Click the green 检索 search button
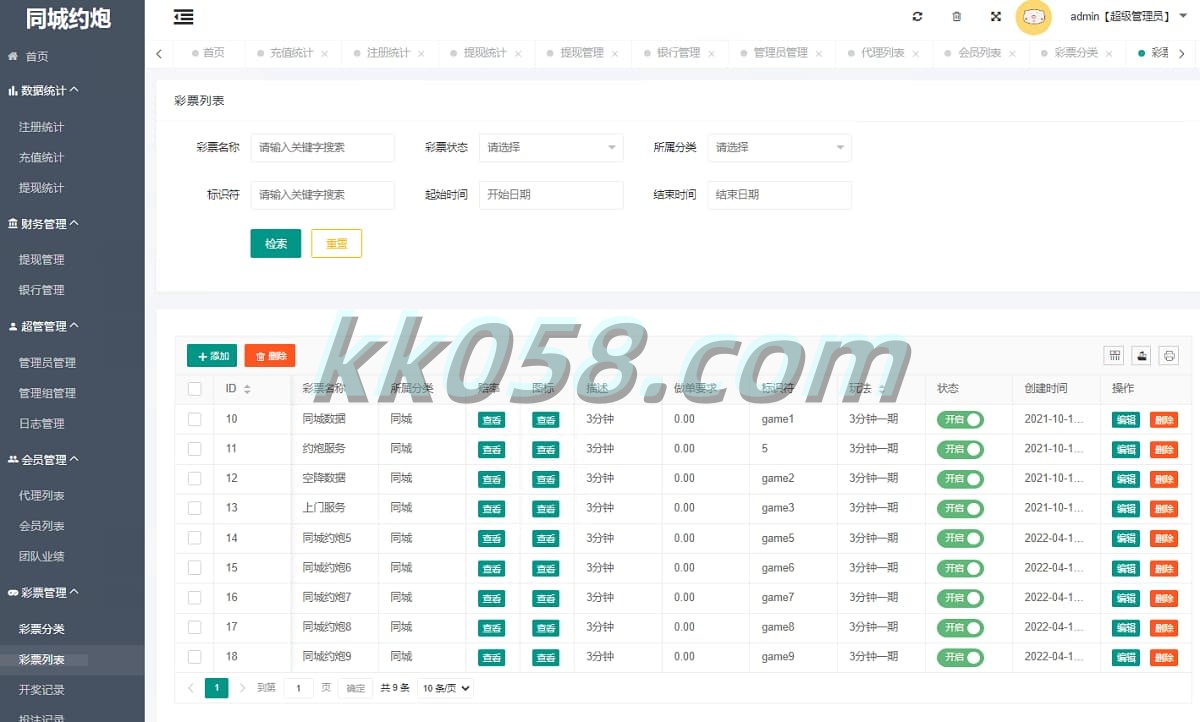Viewport: 1200px width, 722px height. pyautogui.click(x=276, y=243)
